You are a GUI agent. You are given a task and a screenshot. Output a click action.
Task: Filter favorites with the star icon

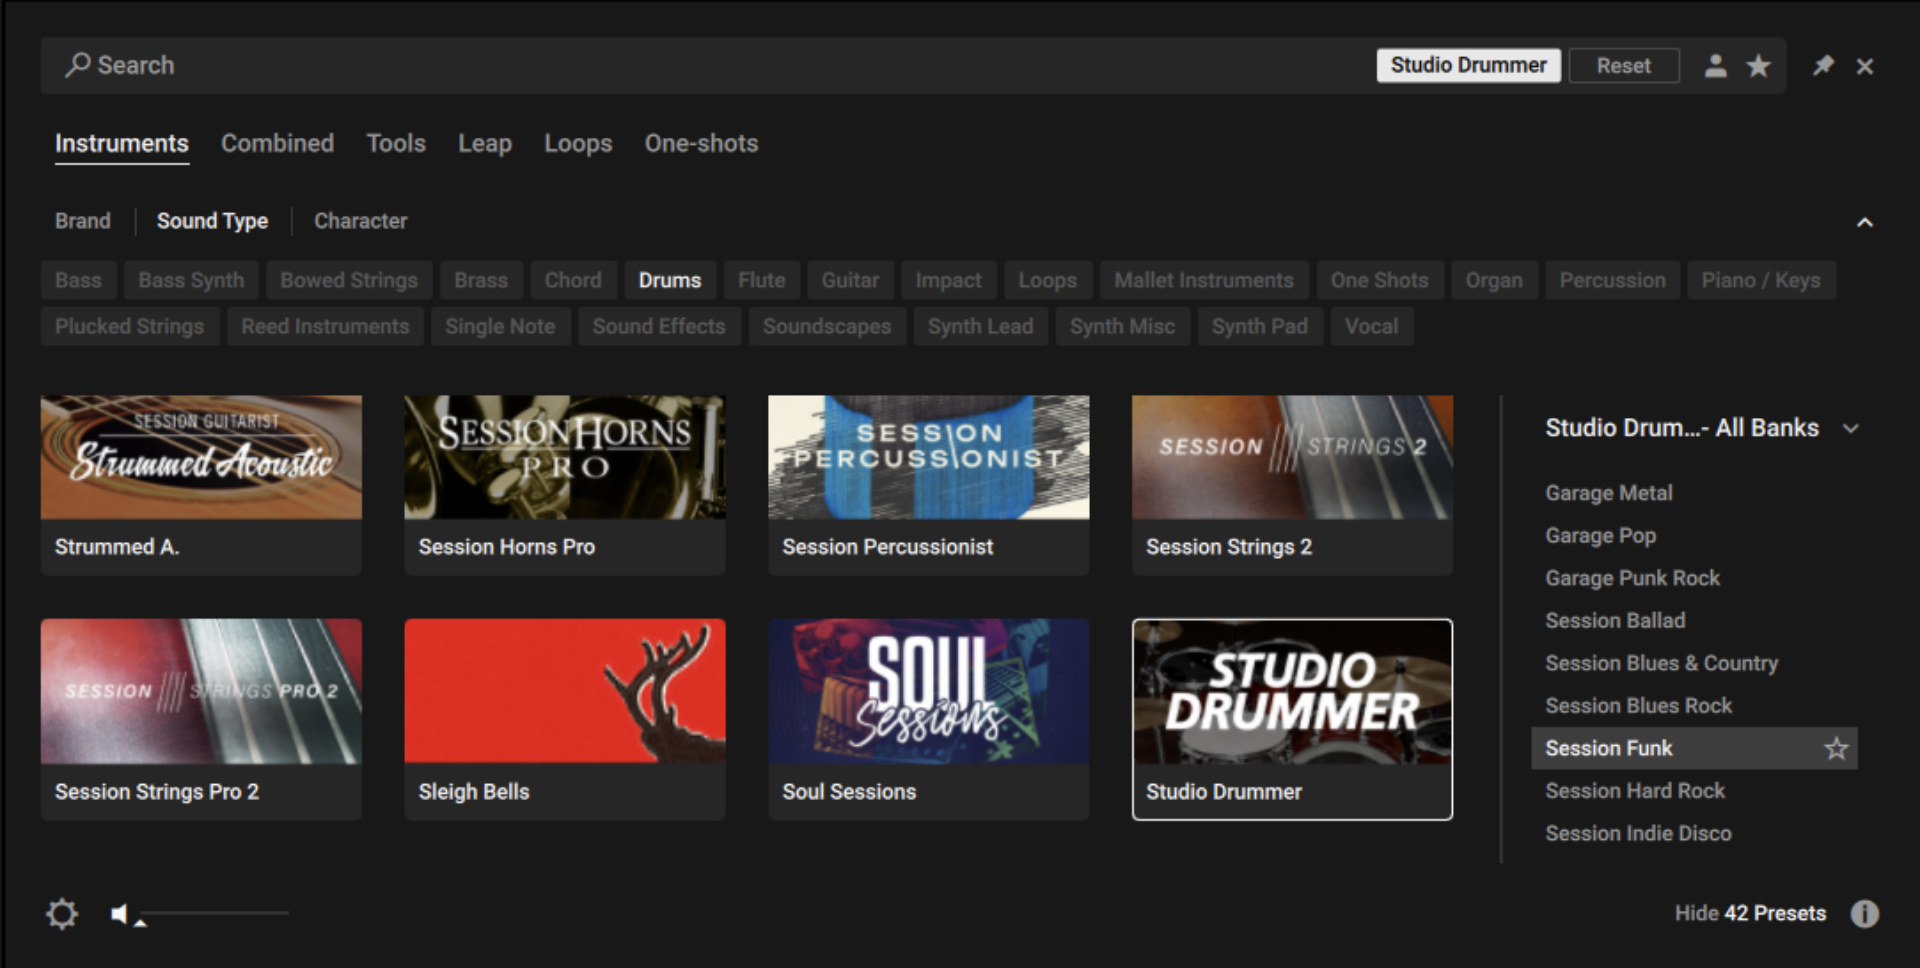[1758, 66]
